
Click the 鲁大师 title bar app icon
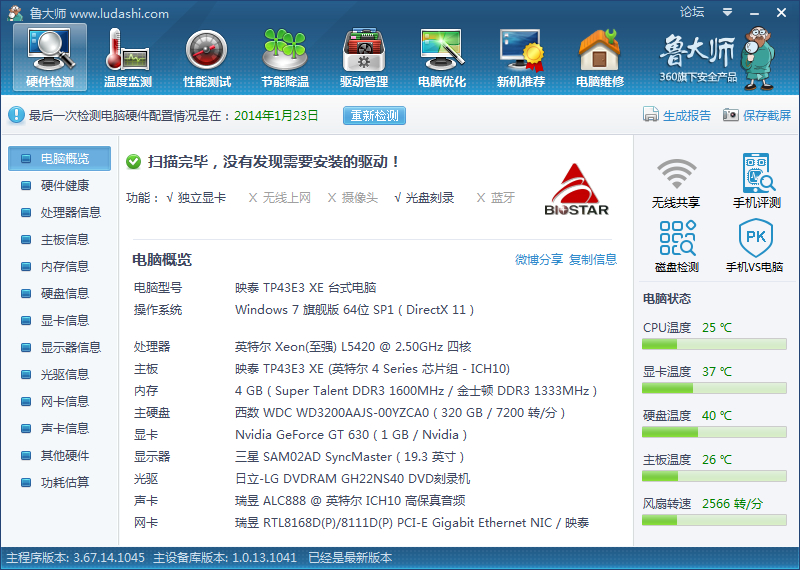[15, 13]
